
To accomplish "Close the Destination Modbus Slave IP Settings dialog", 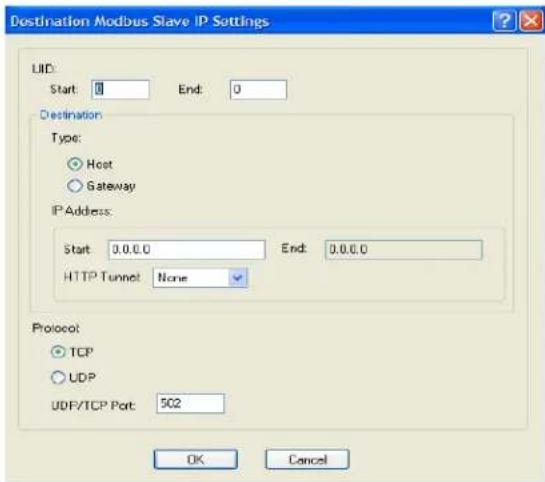I will (x=530, y=21).
